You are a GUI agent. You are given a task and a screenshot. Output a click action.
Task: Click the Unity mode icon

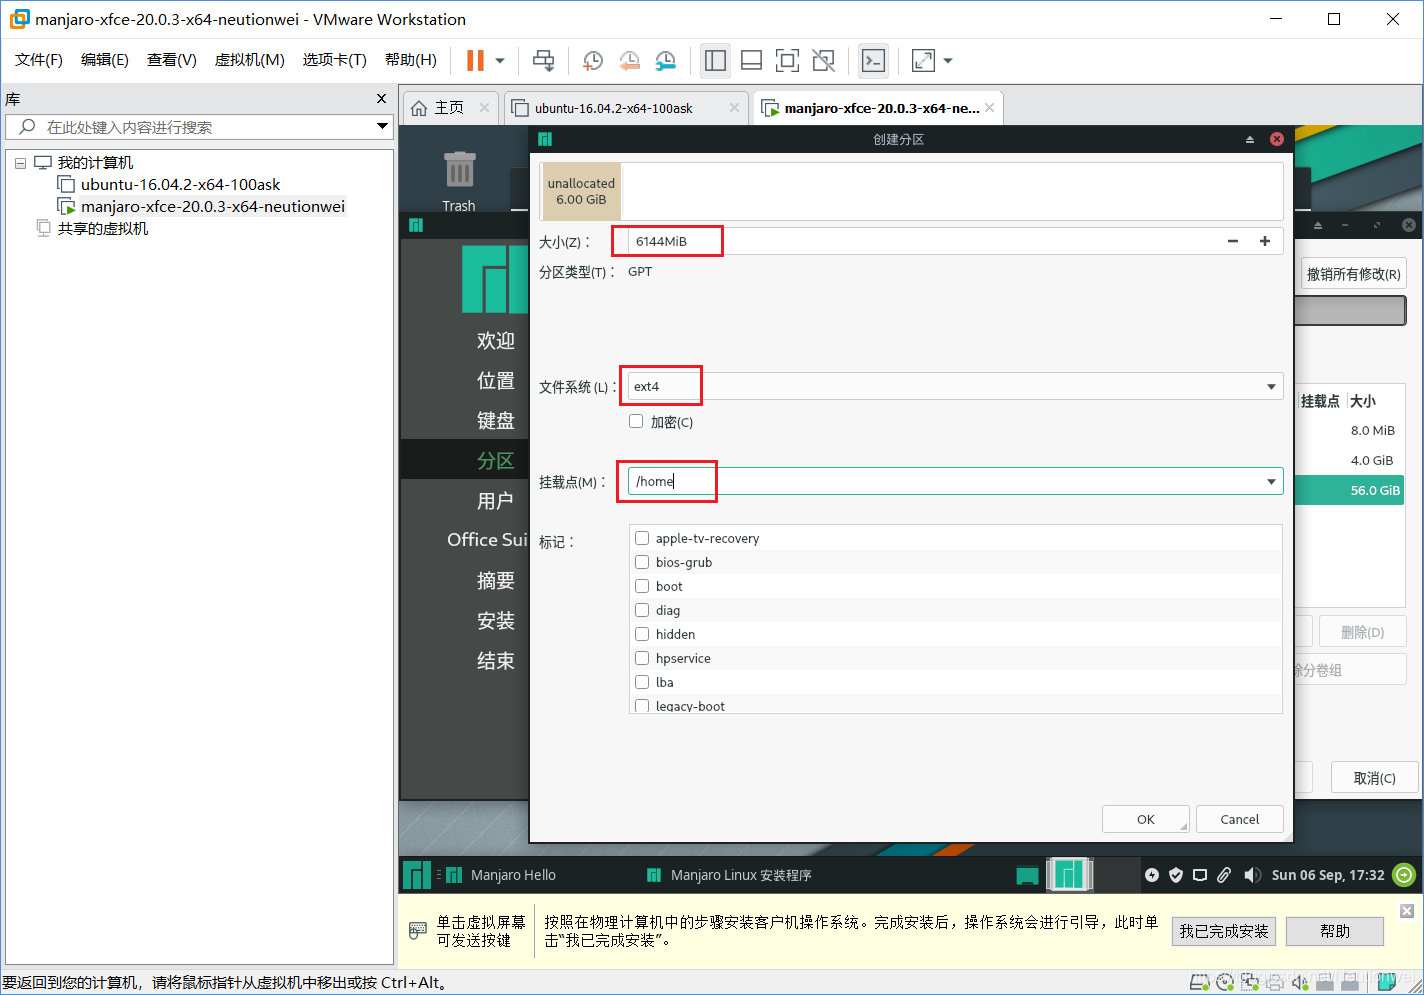click(x=823, y=61)
